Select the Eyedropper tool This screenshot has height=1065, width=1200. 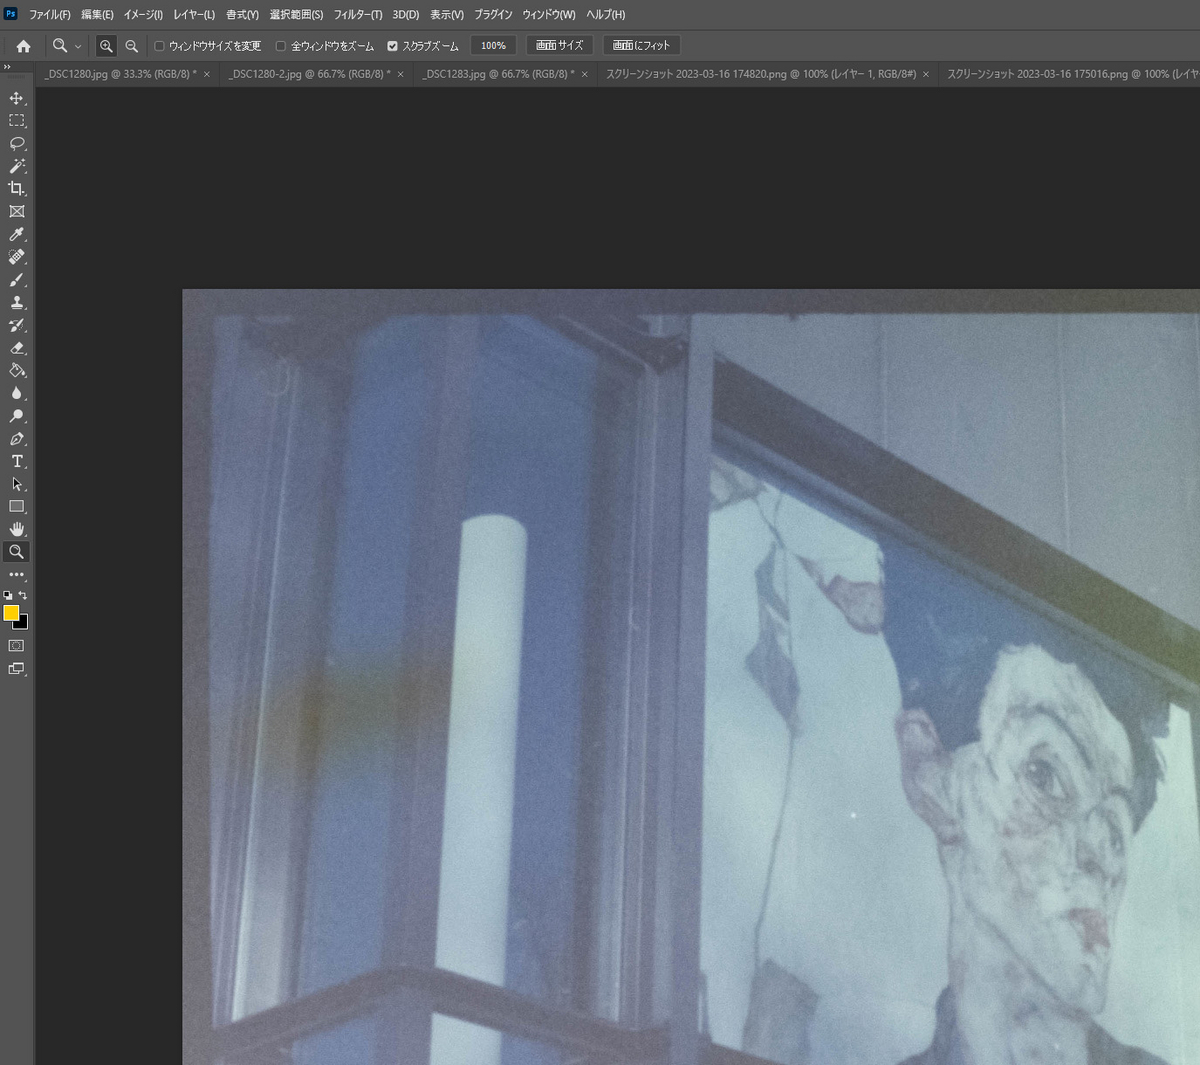[17, 234]
